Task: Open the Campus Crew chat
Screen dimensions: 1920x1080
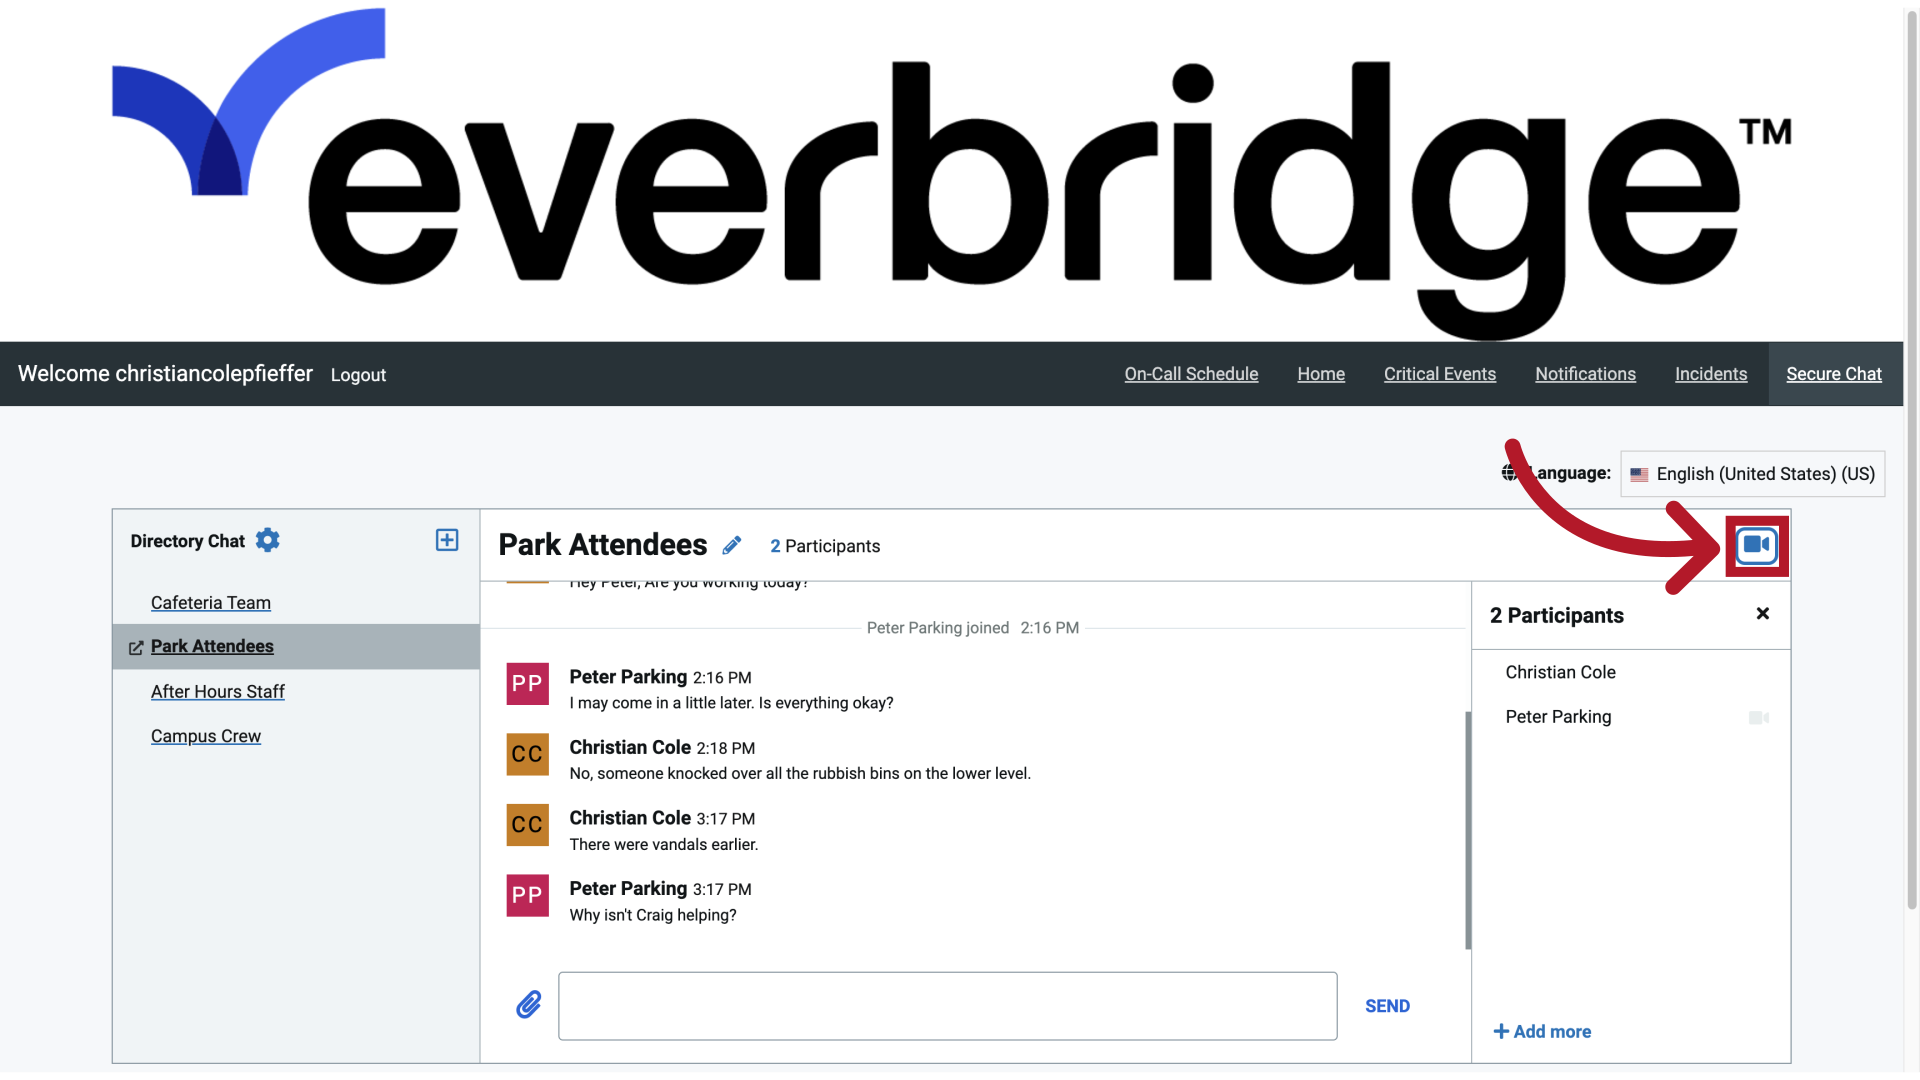Action: tap(206, 736)
